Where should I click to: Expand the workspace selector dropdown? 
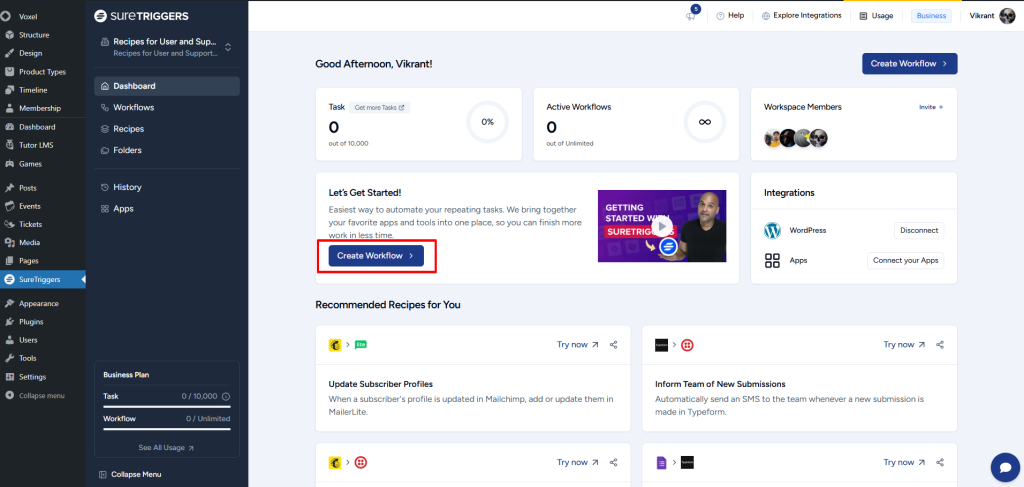pyautogui.click(x=227, y=47)
